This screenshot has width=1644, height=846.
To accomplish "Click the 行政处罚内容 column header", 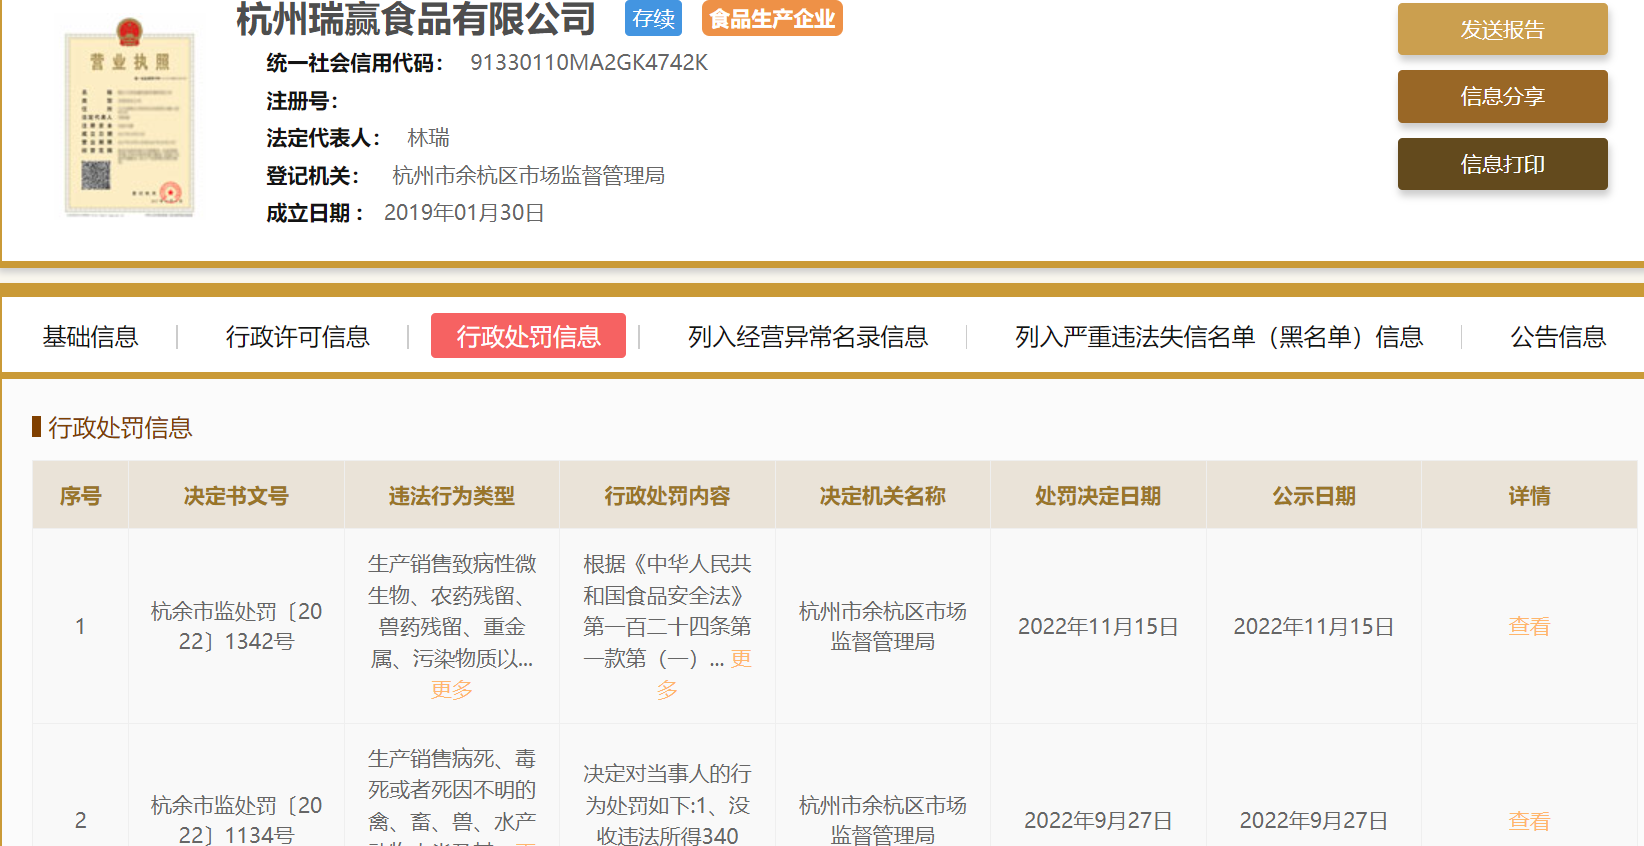I will 667,495.
